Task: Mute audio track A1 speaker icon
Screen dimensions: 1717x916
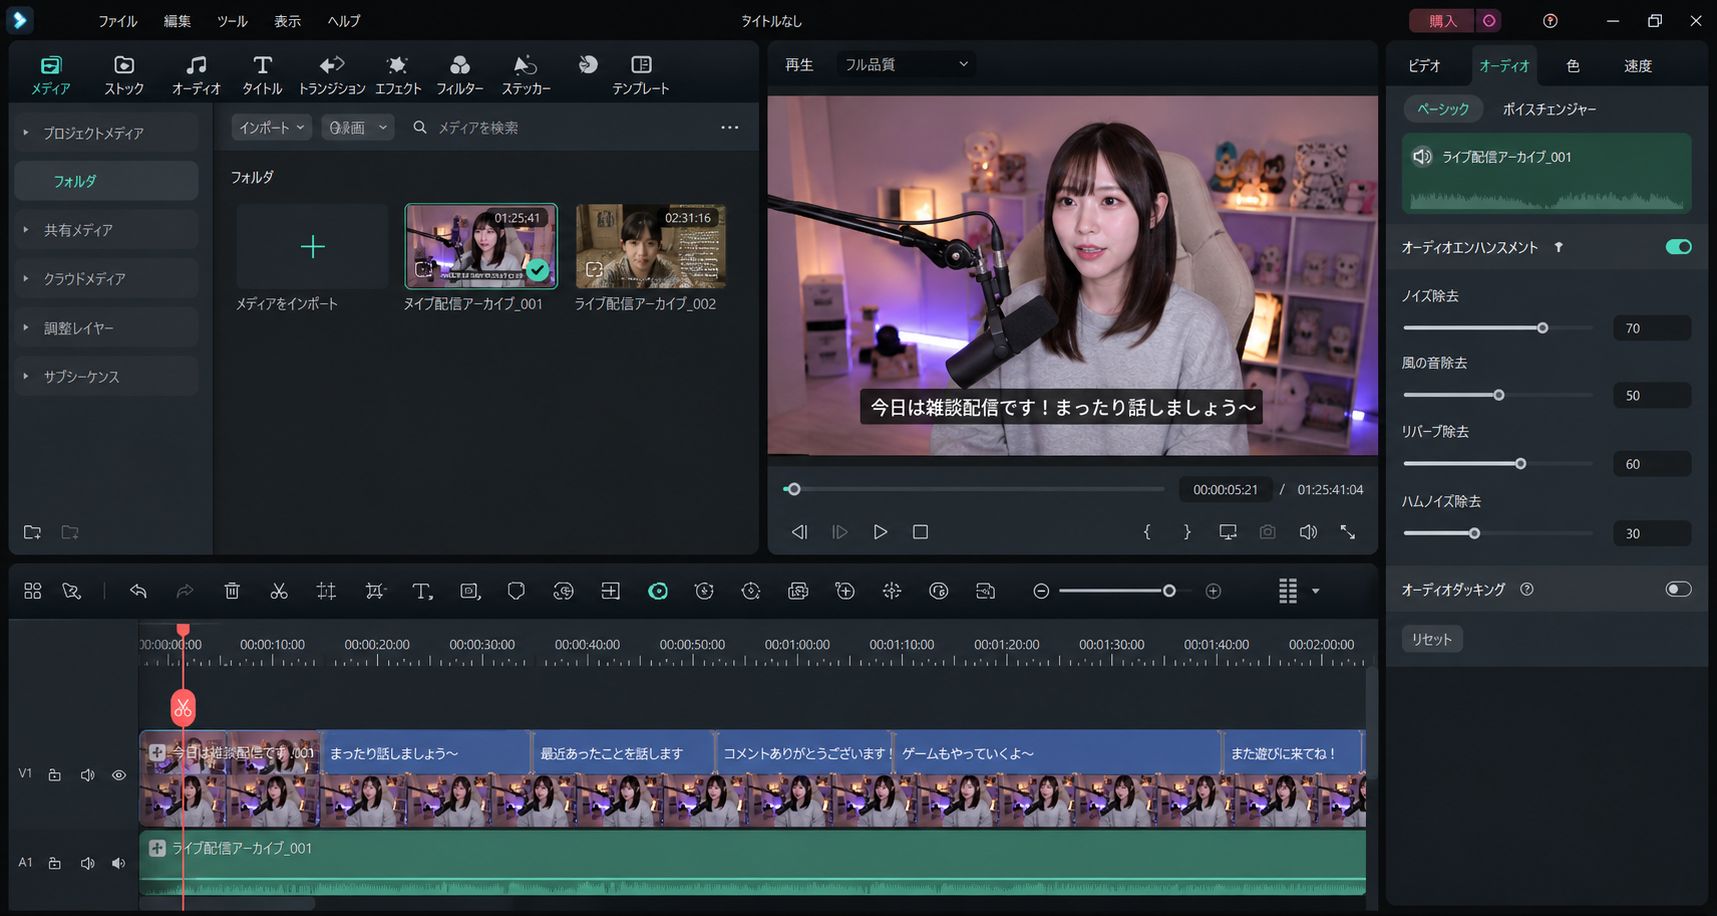Action: tap(88, 863)
